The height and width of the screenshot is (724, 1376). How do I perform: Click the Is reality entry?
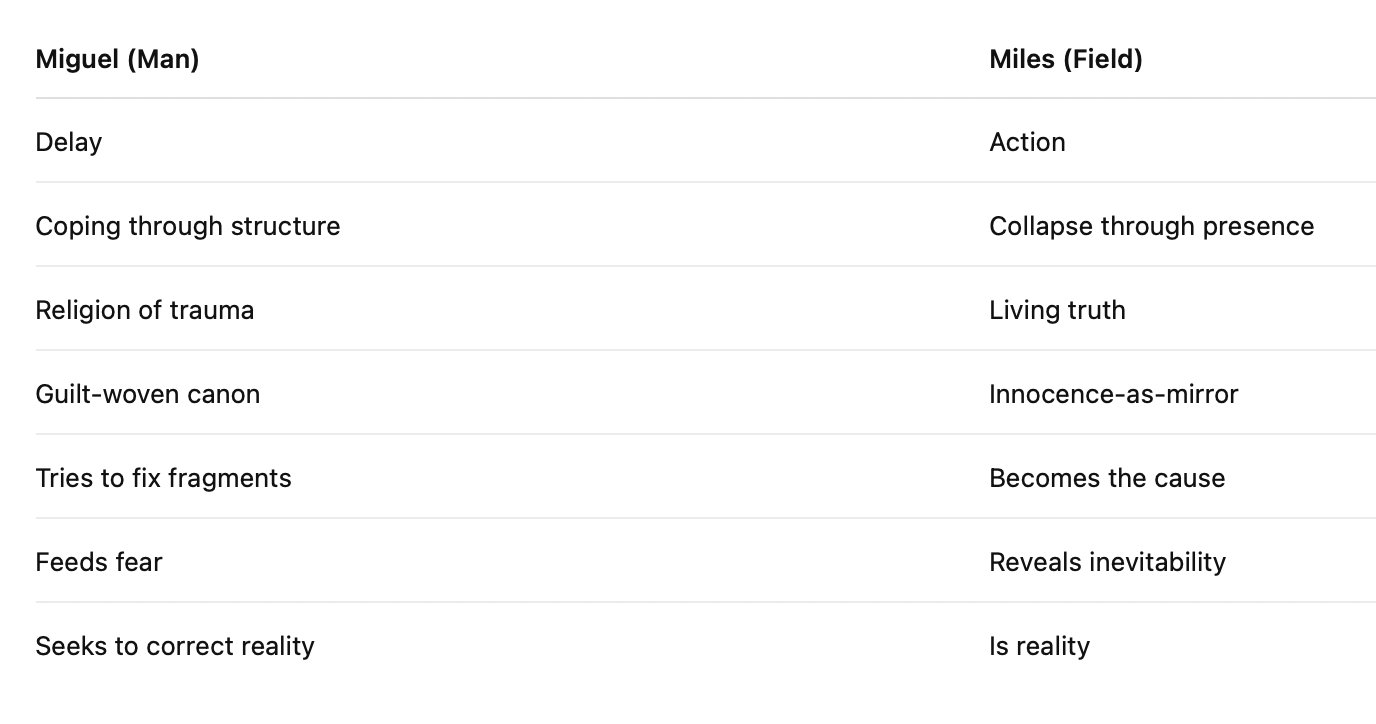(1039, 646)
